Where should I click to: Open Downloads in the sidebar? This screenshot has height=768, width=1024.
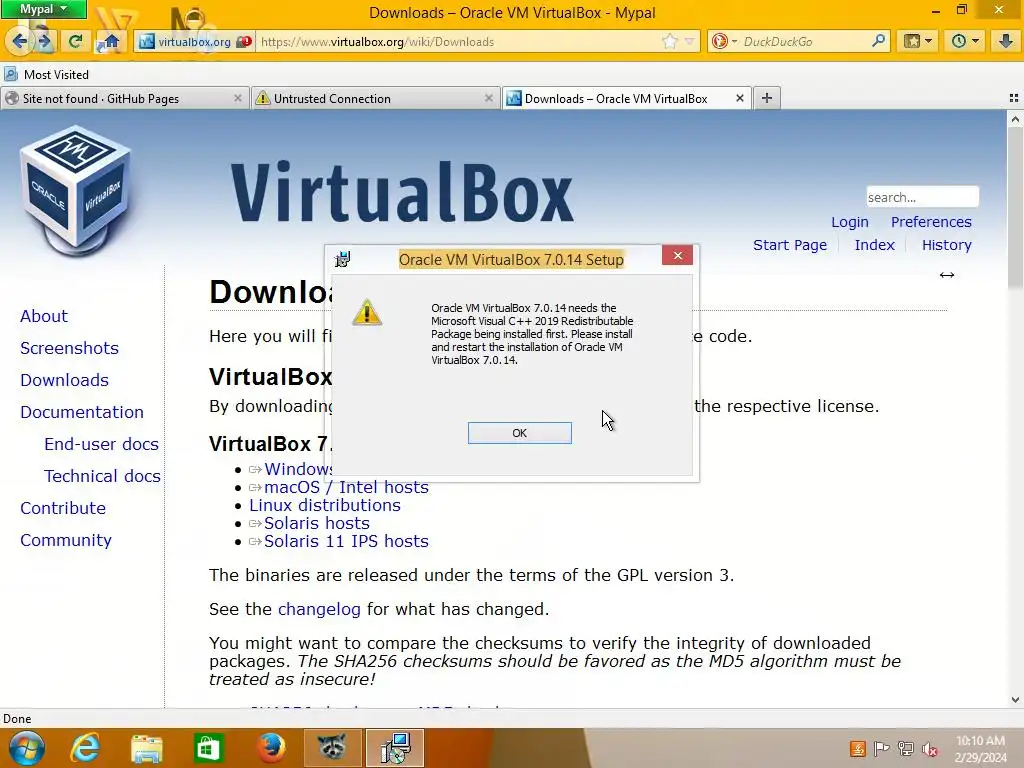tap(64, 380)
